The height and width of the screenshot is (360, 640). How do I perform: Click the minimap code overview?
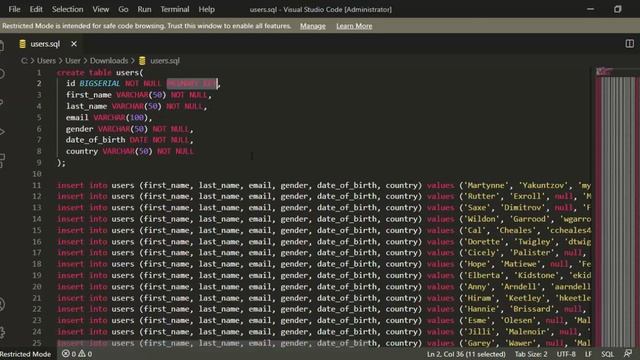pos(616,206)
